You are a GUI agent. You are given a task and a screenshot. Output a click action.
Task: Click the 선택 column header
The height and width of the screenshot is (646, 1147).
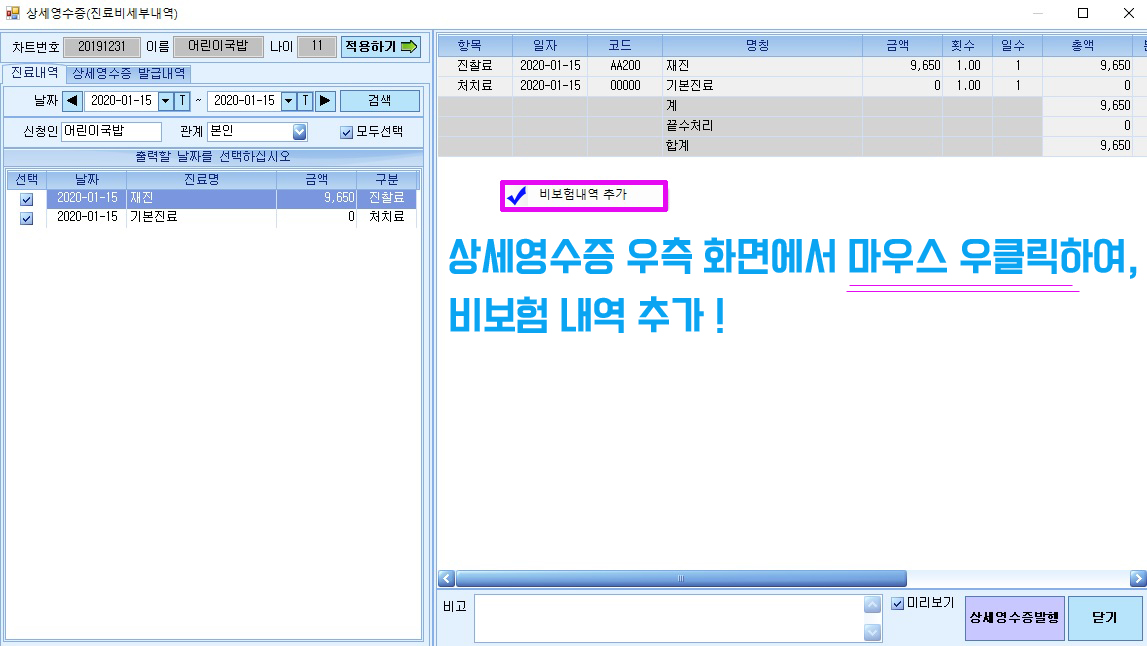[x=26, y=179]
